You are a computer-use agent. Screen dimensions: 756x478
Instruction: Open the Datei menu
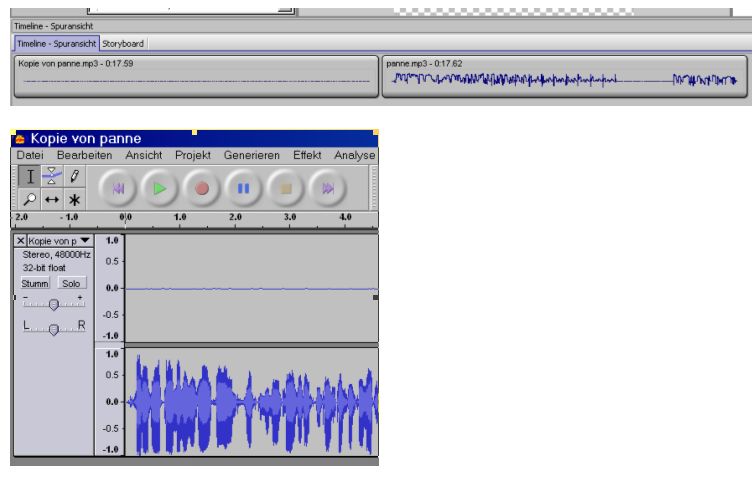click(x=29, y=155)
